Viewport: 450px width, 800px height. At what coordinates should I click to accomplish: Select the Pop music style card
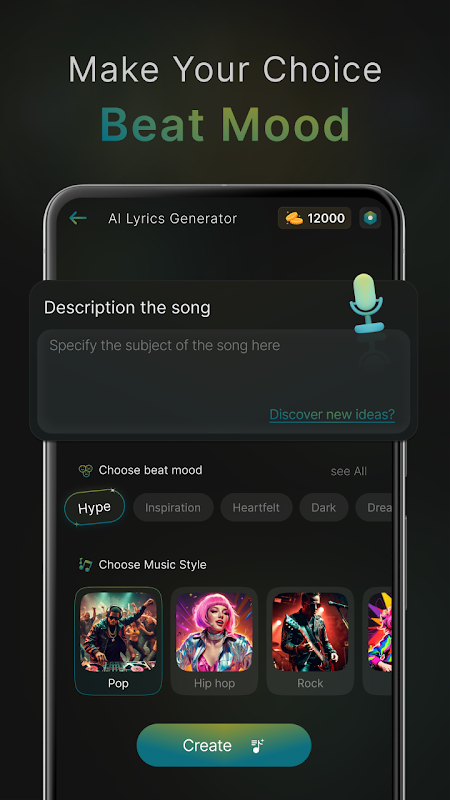[118, 641]
